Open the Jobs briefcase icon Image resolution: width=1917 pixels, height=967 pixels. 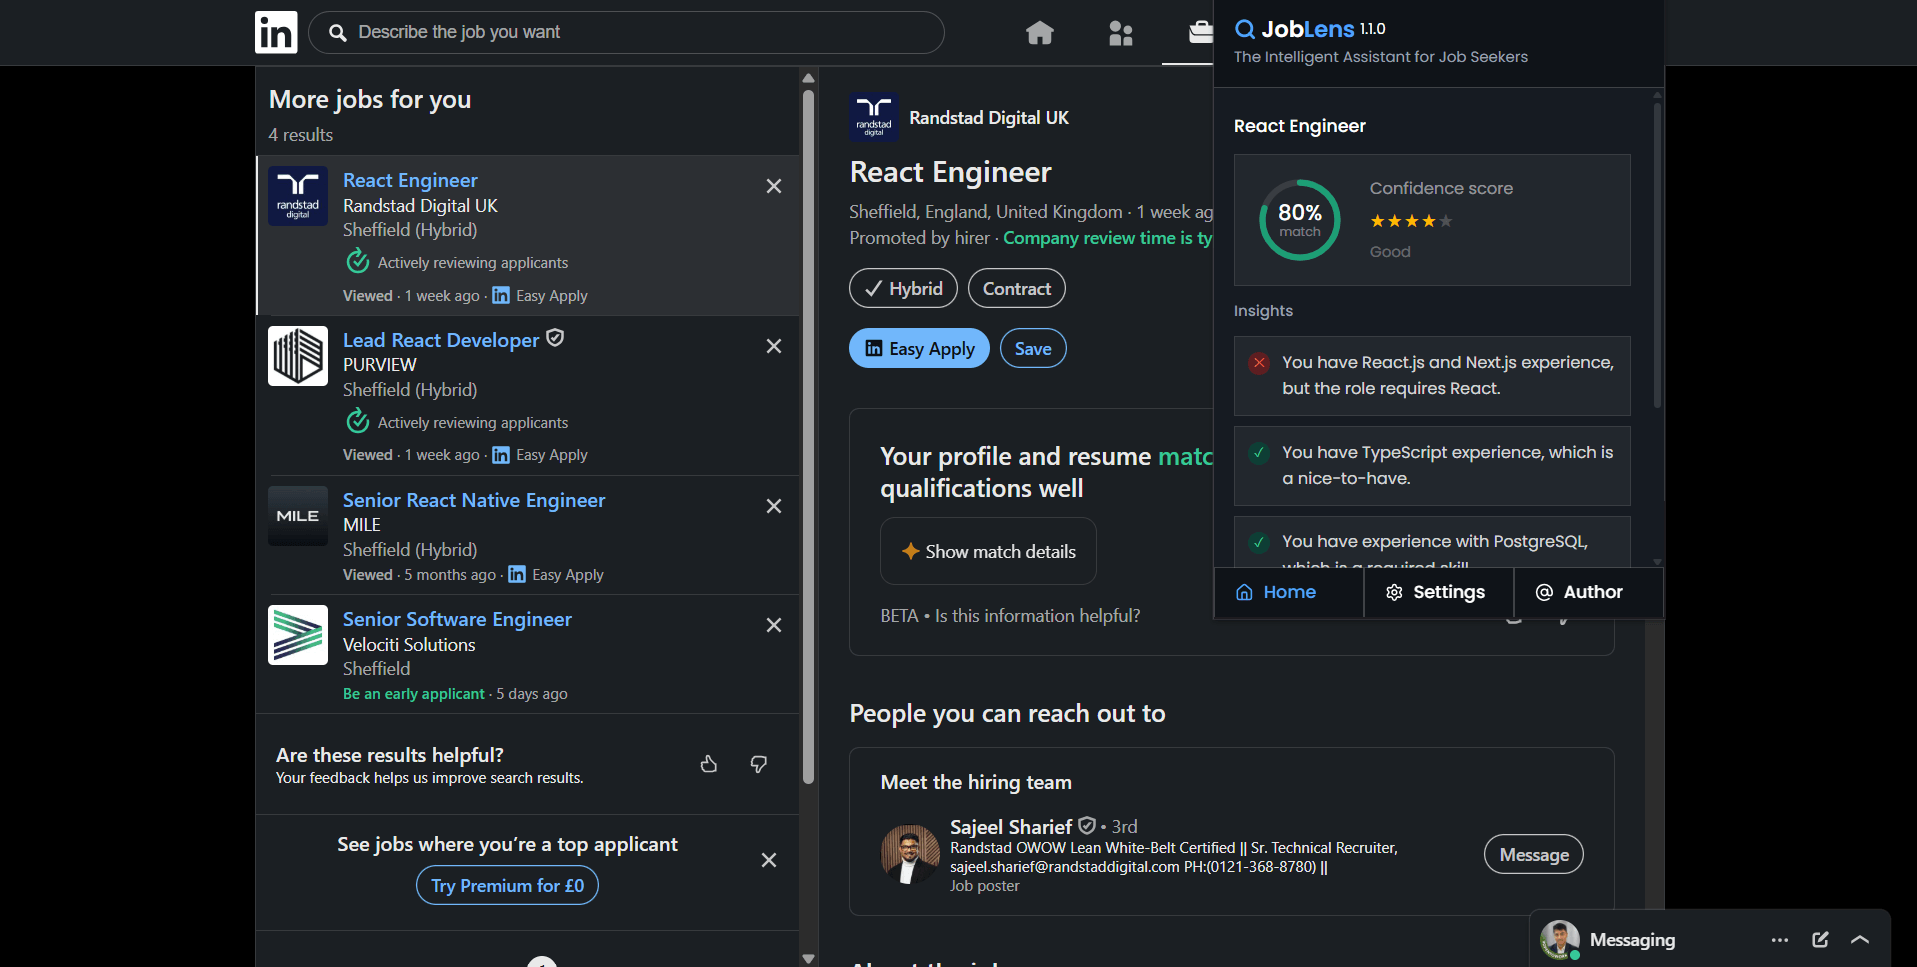1200,33
